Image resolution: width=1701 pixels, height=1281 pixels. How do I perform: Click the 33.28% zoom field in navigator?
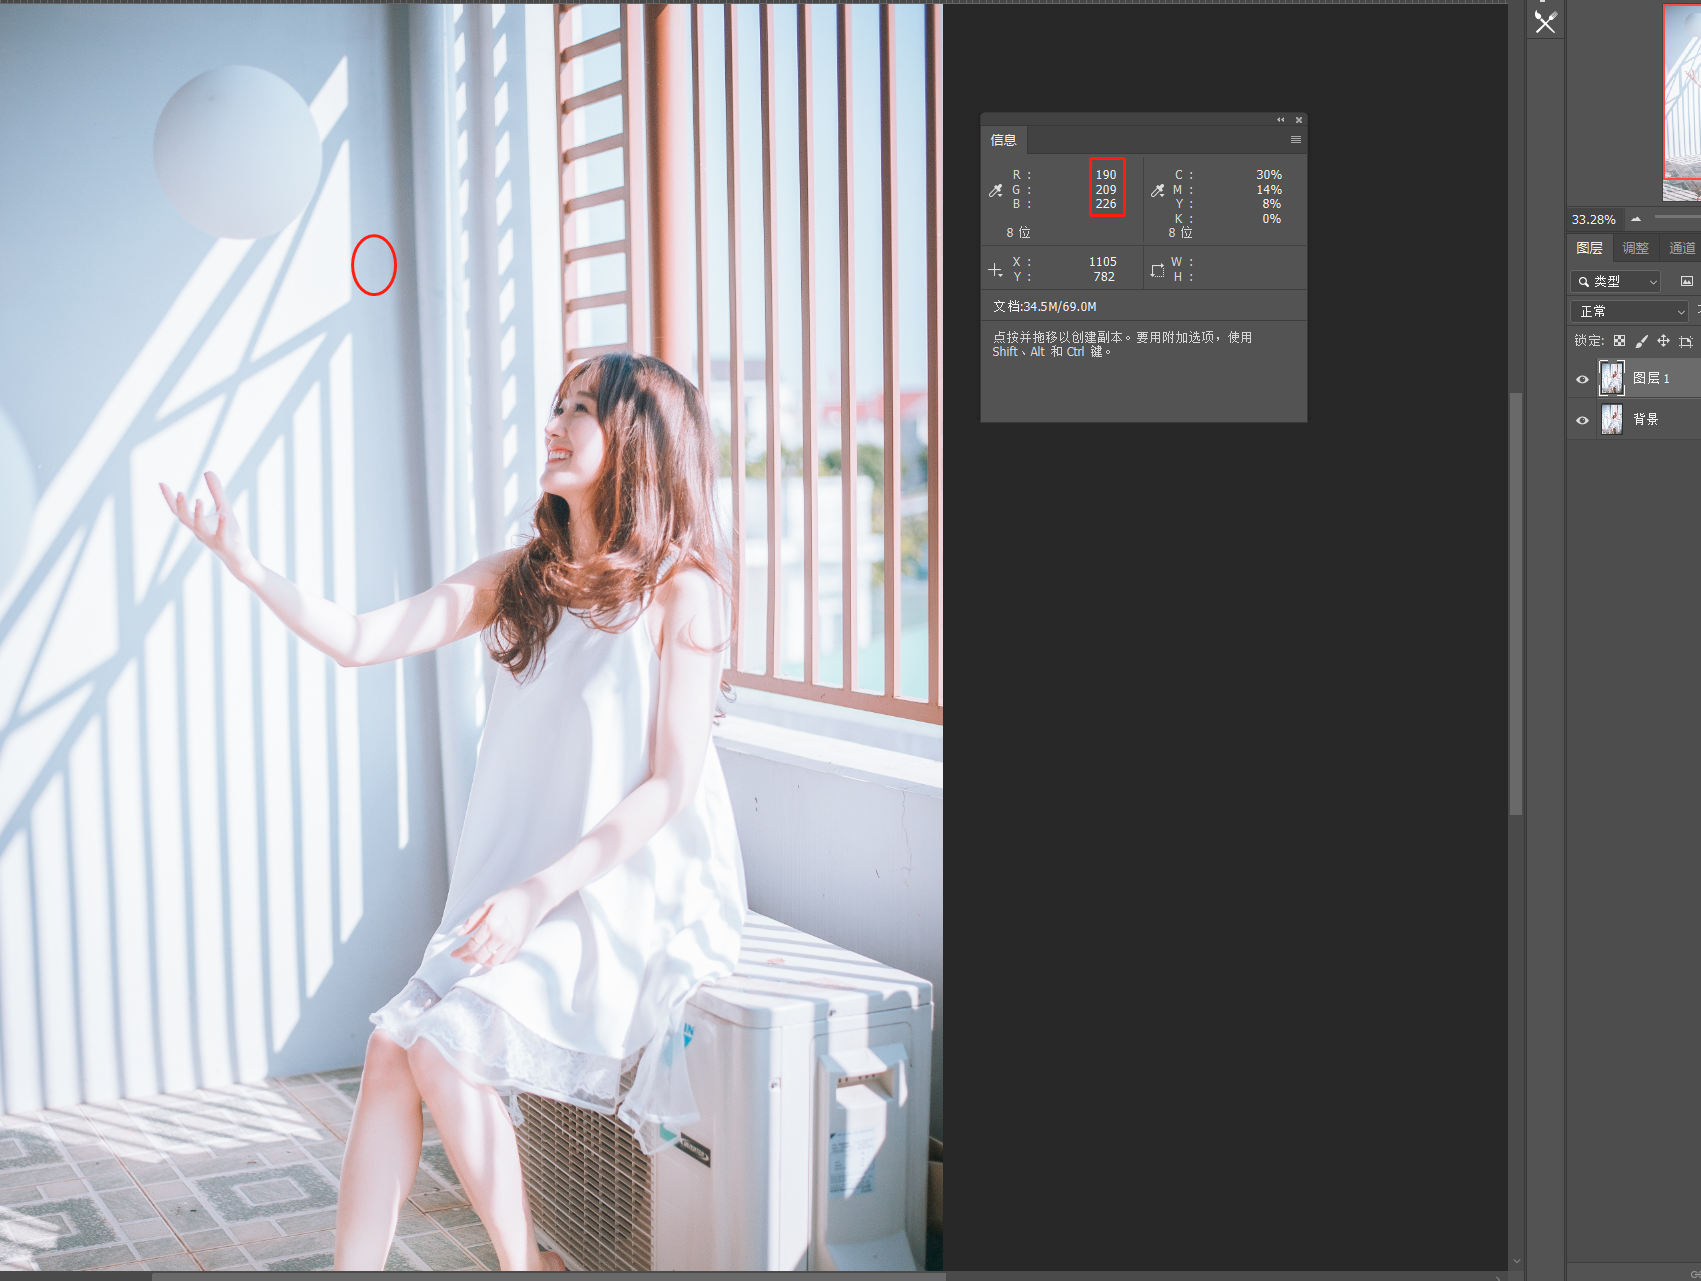(1593, 219)
